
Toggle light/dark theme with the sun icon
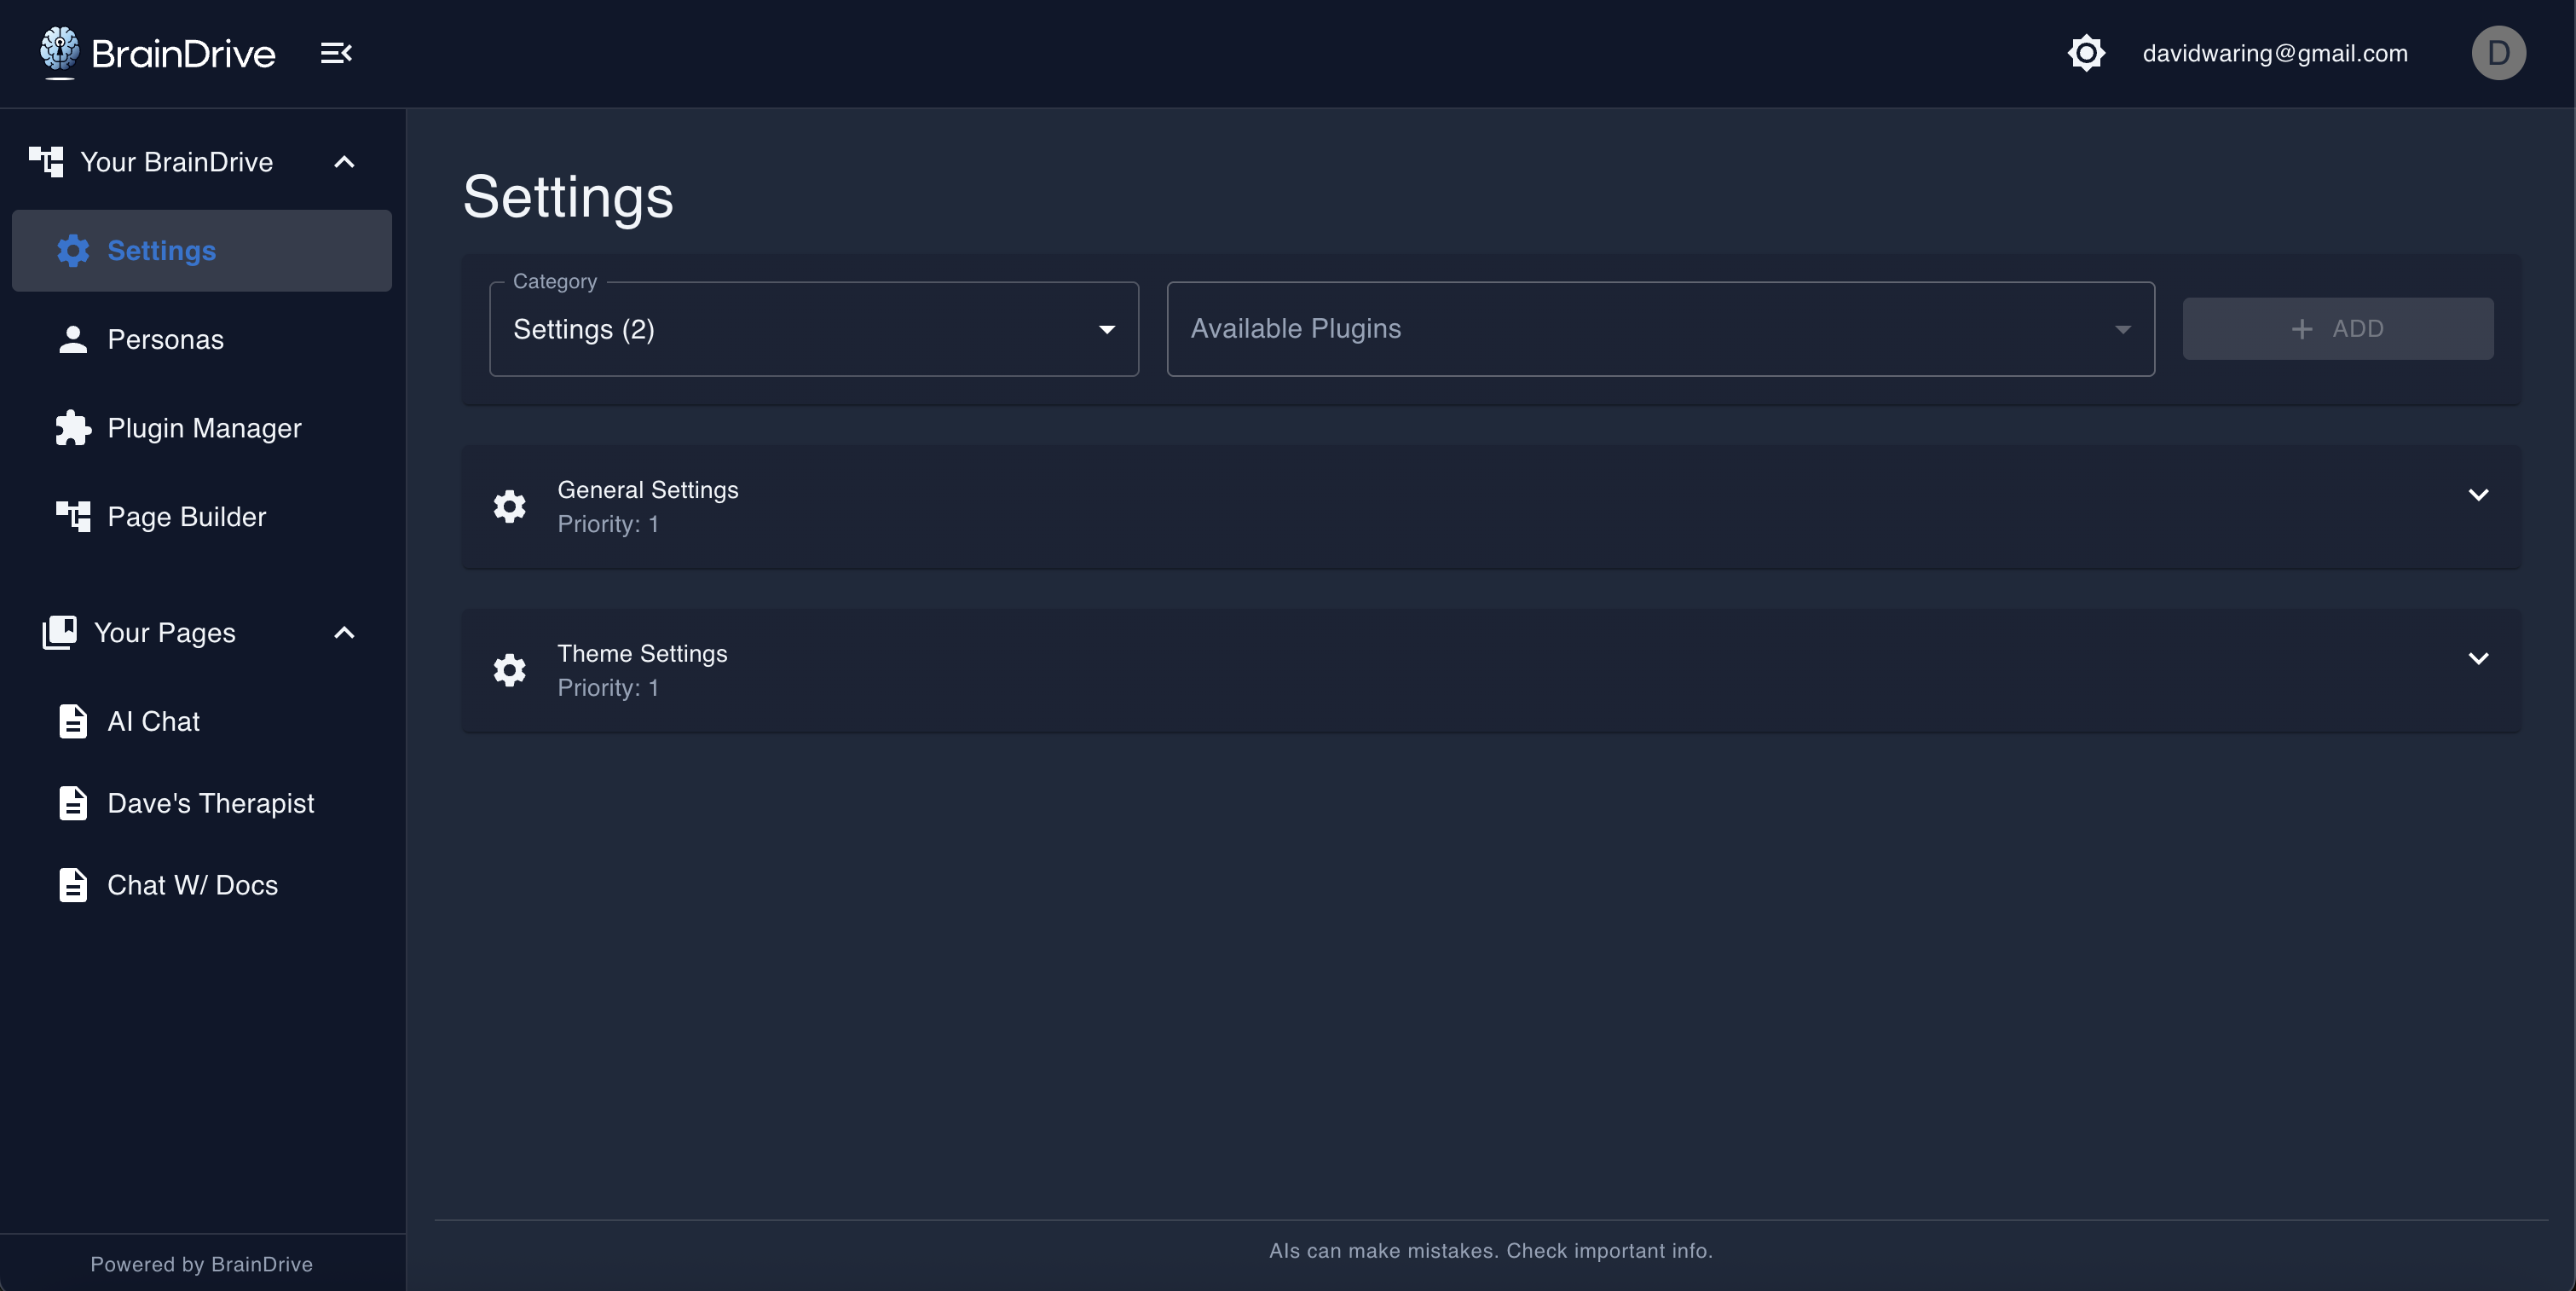pyautogui.click(x=2086, y=53)
